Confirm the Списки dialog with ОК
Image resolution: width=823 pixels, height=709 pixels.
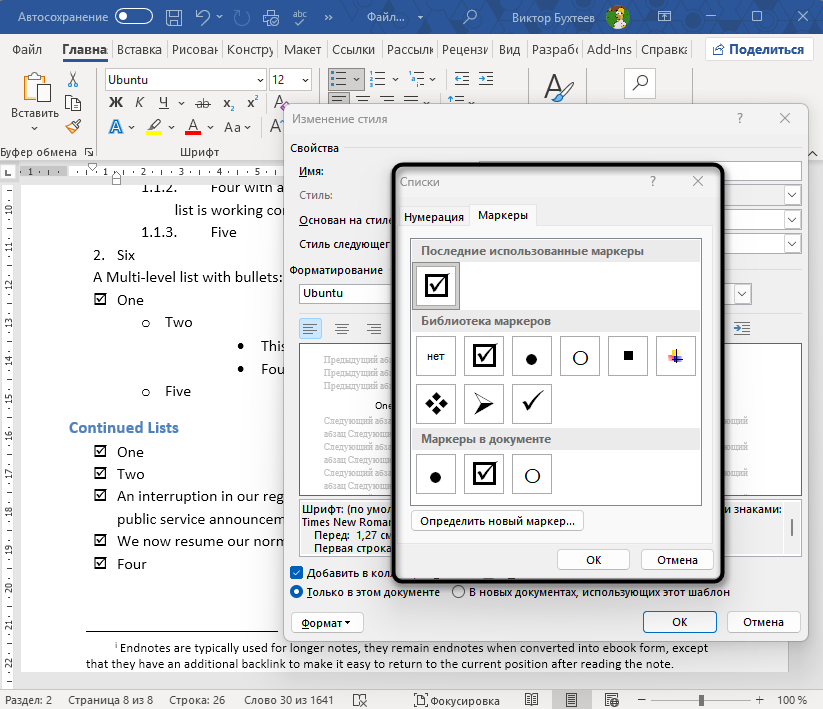click(x=593, y=560)
